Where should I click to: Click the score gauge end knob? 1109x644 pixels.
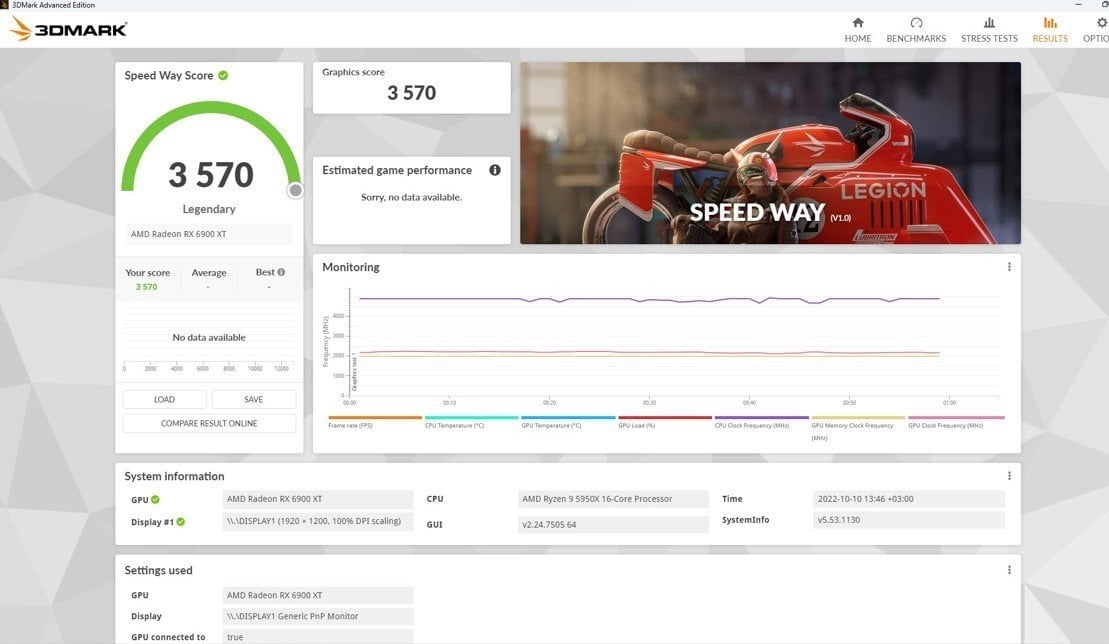tap(296, 190)
